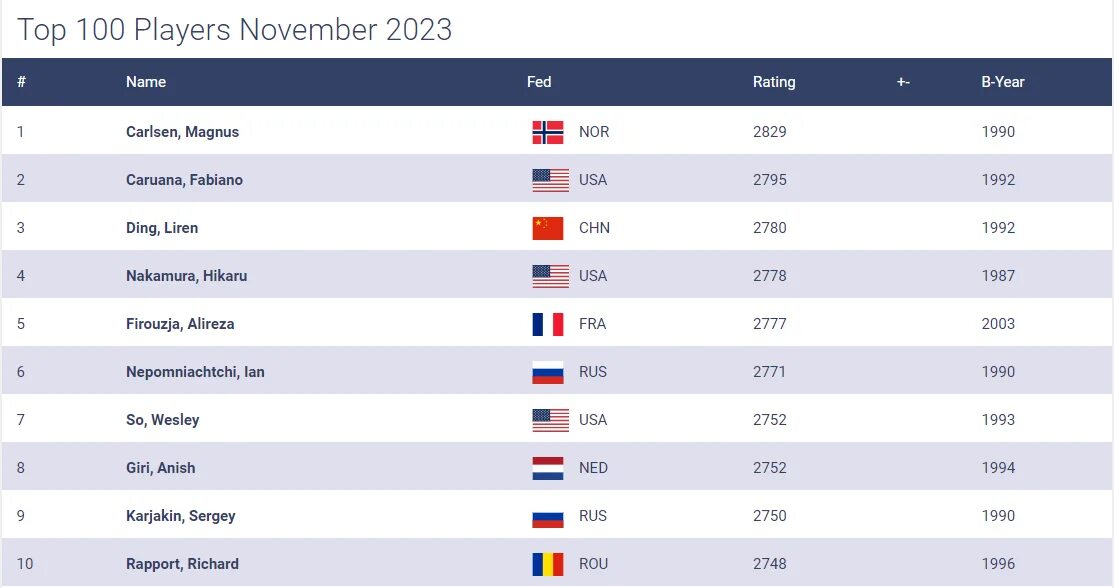Click the Fed column header
The width and height of the screenshot is (1114, 588).
[539, 82]
